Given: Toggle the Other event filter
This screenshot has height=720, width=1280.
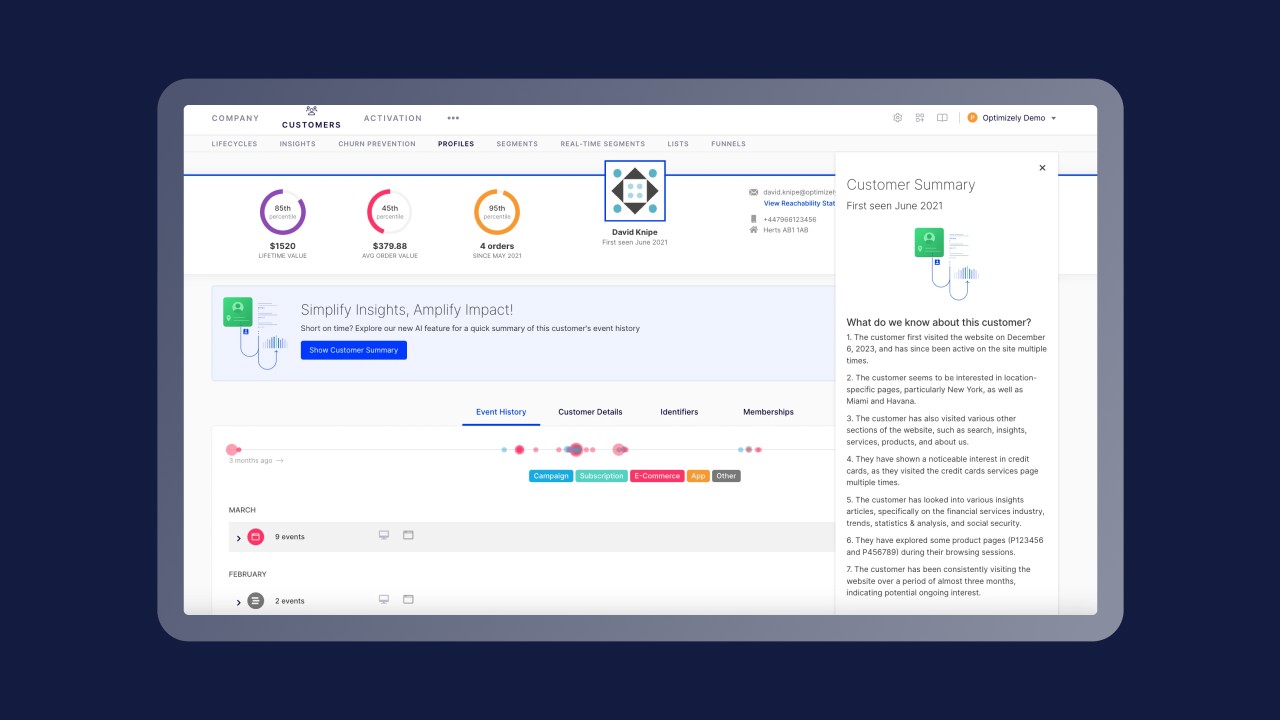Looking at the screenshot, I should pos(726,476).
